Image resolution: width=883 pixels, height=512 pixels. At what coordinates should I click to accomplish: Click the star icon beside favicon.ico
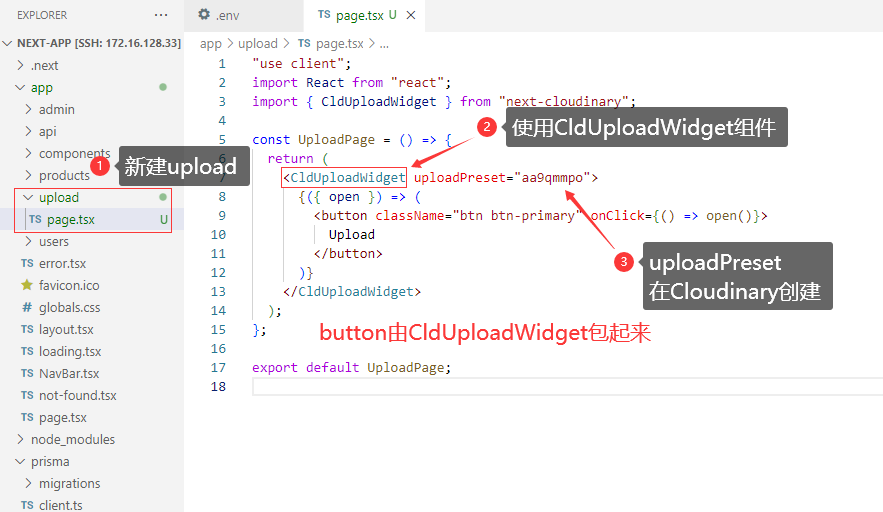27,285
